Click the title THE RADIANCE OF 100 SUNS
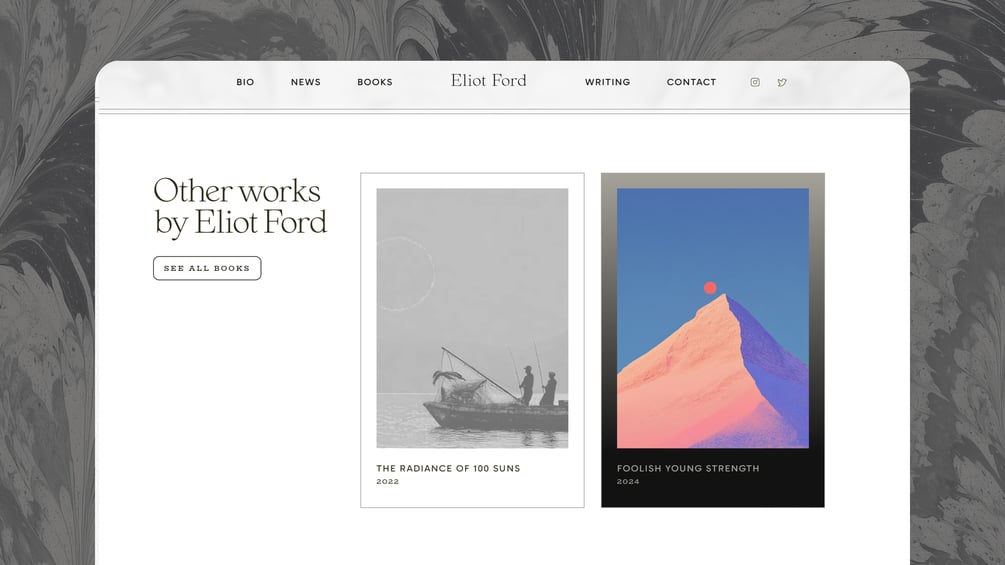This screenshot has height=565, width=1005. click(x=448, y=468)
